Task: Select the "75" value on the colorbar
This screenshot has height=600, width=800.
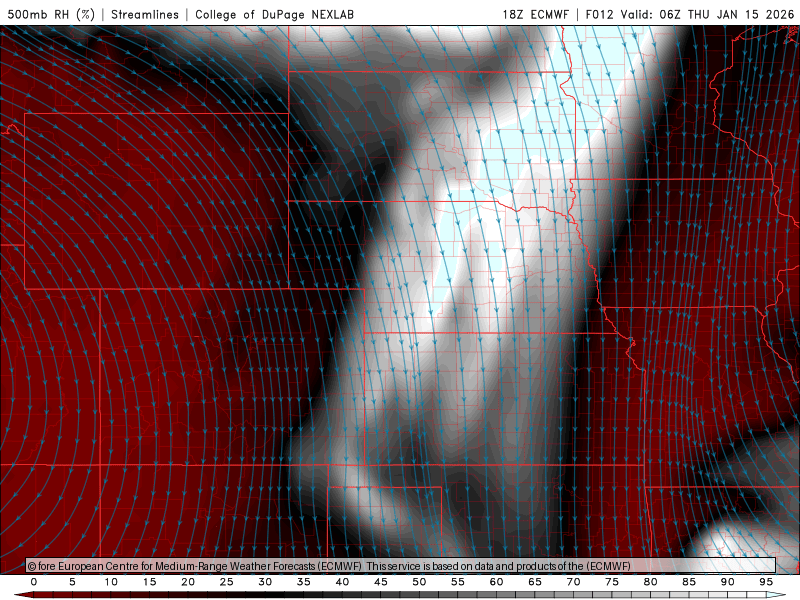Action: pos(612,582)
